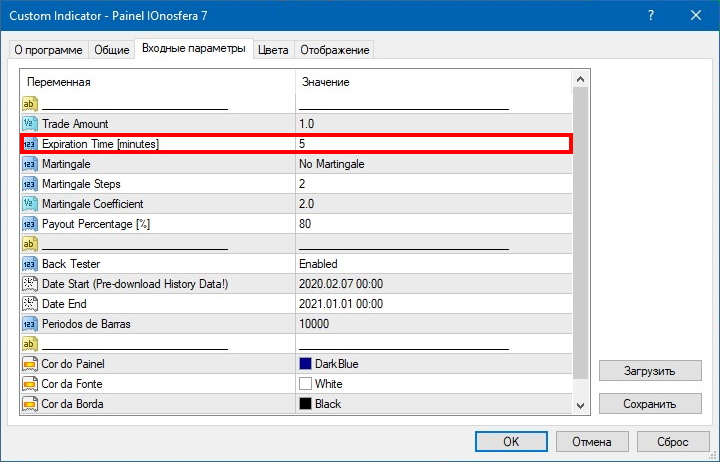Viewport: 720px width, 462px height.
Task: Click the Cor do Painel color icon
Action: [29, 364]
